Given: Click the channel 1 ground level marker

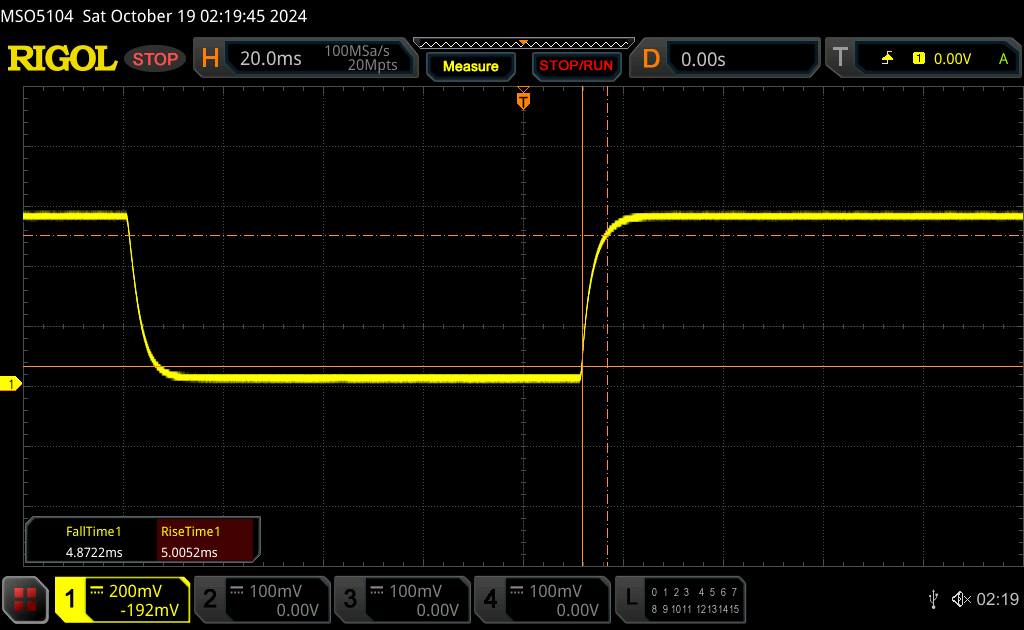Looking at the screenshot, I should [12, 384].
